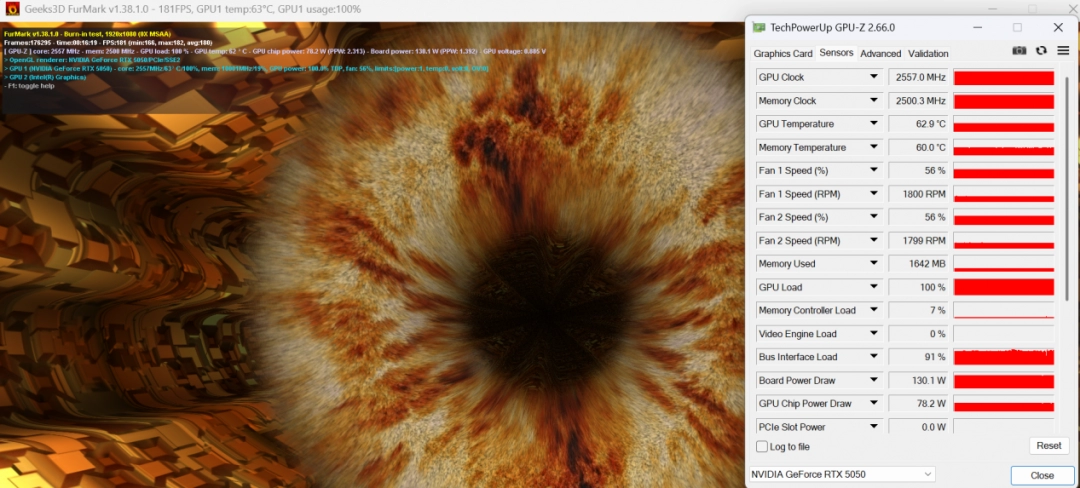Open the GPU-Z hamburger menu icon

[x=1063, y=51]
